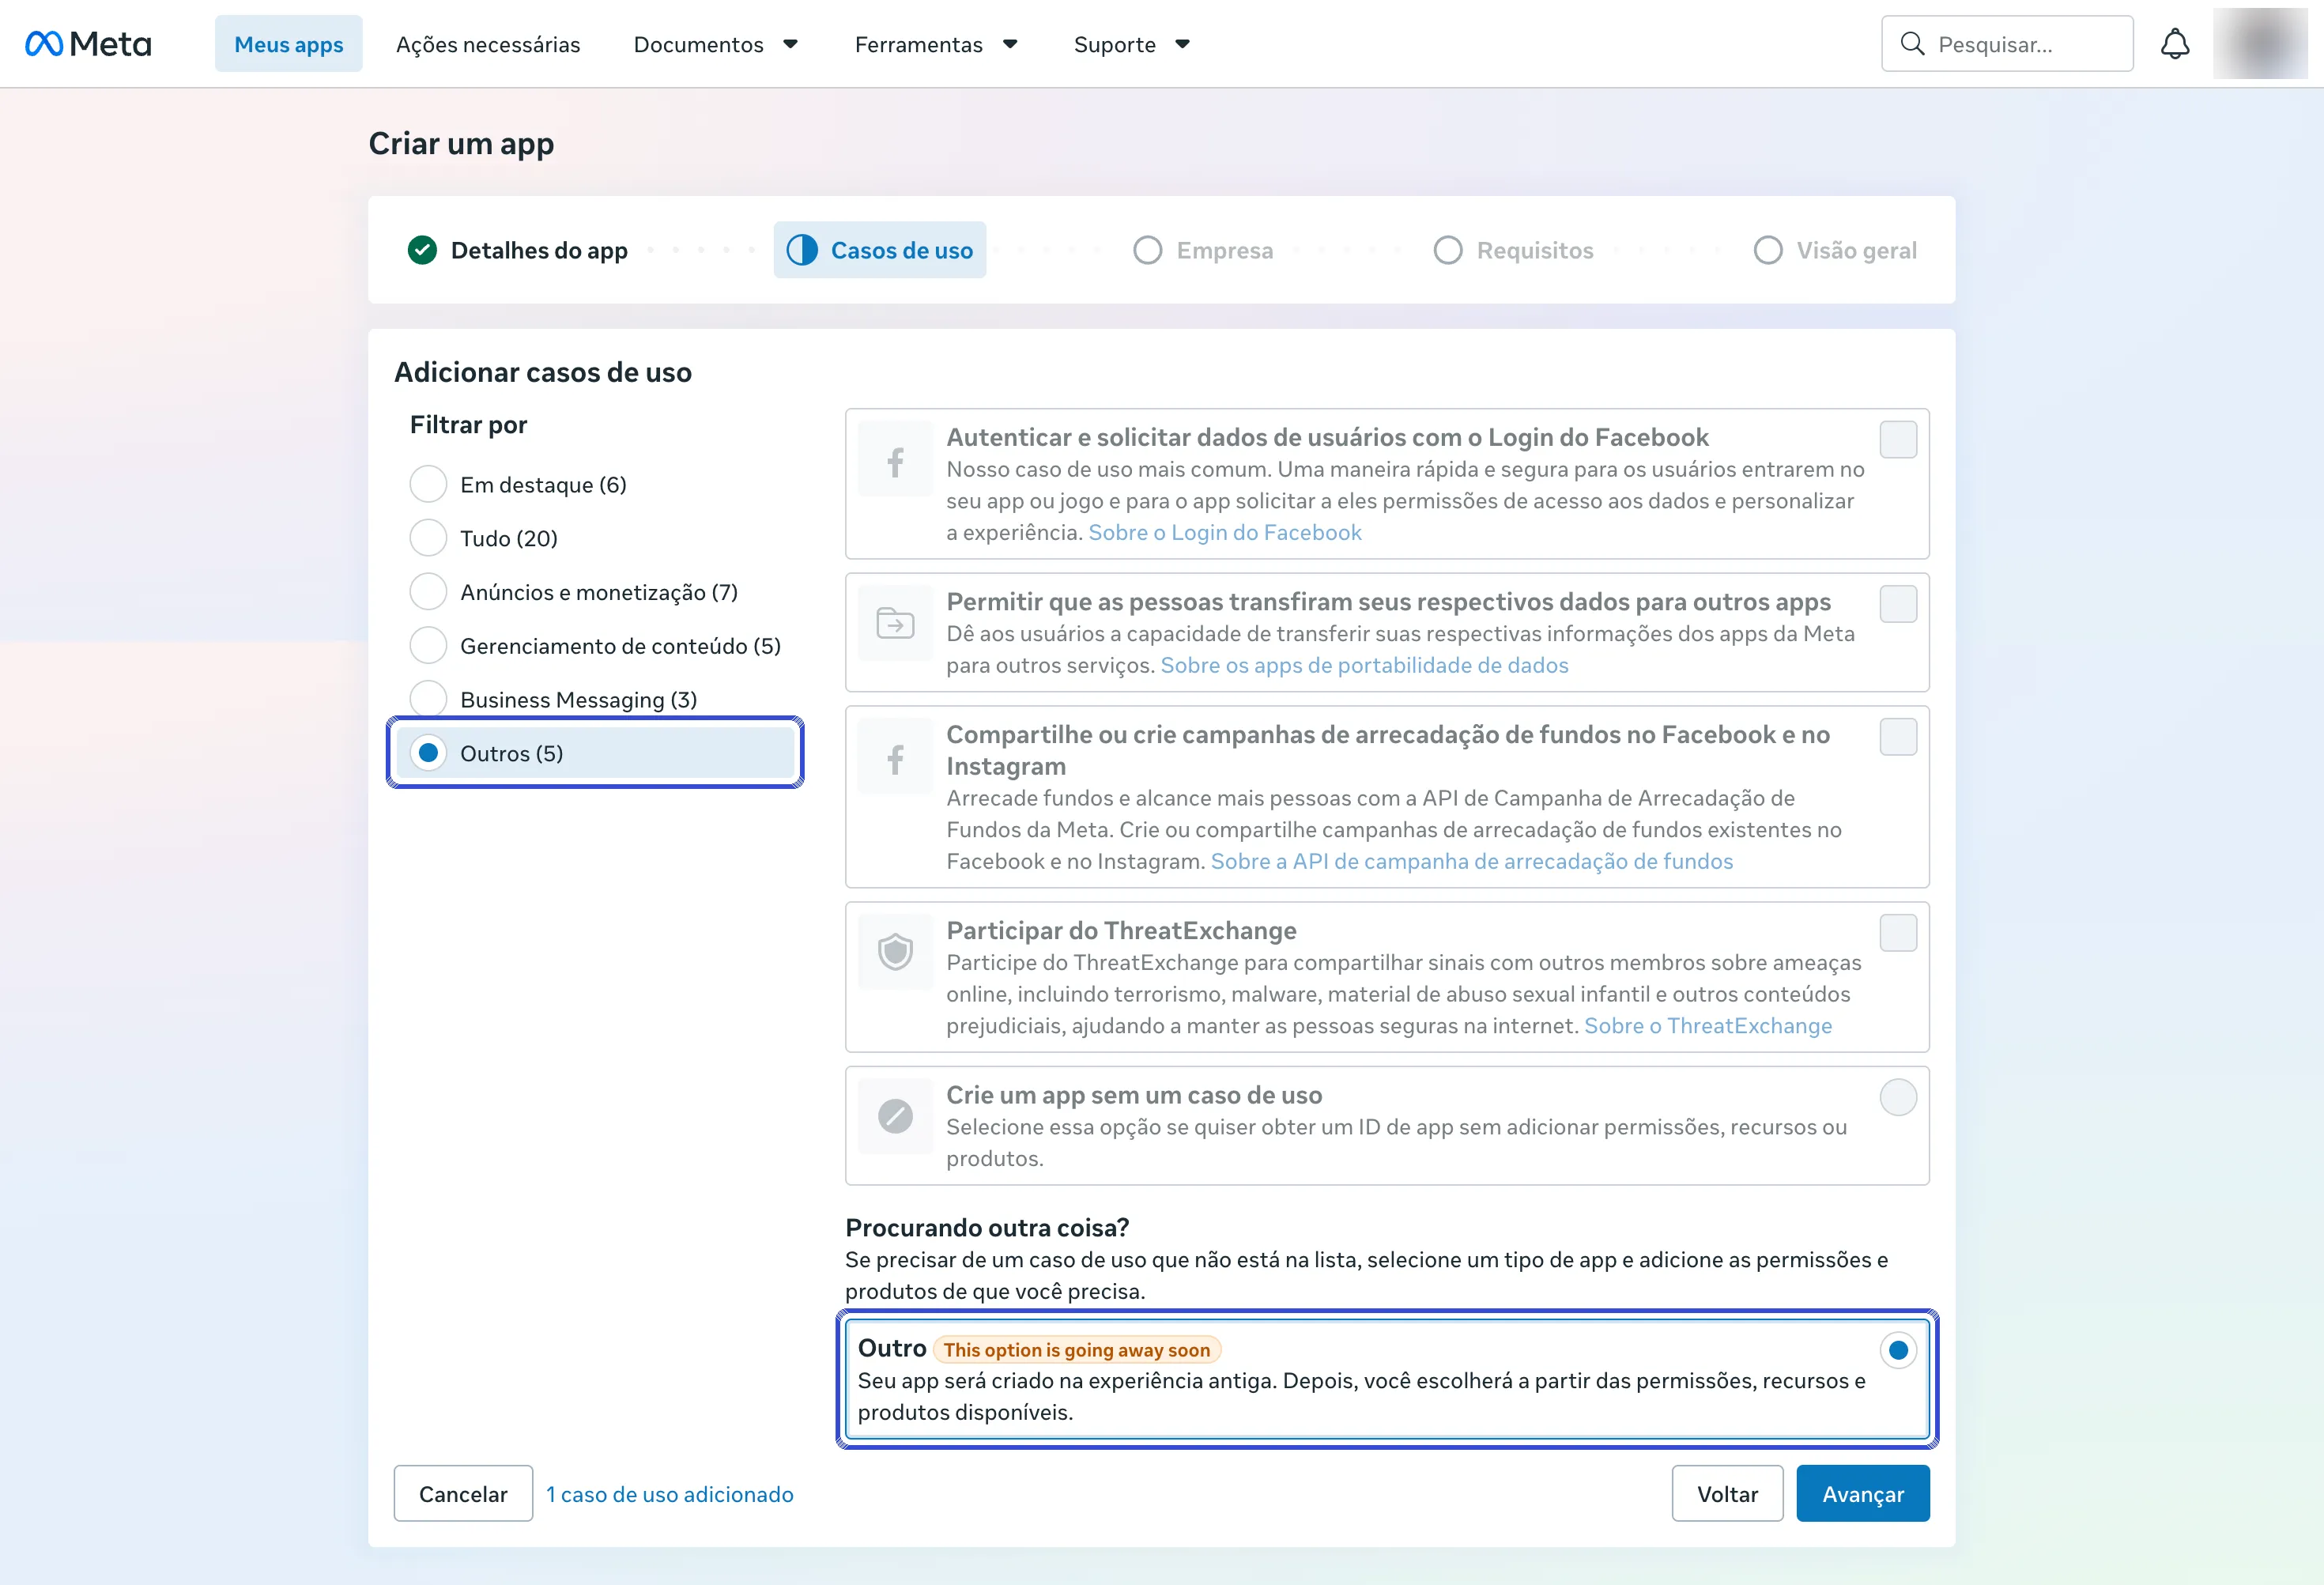This screenshot has width=2324, height=1585.
Task: Click the Voltar button
Action: click(x=1727, y=1494)
